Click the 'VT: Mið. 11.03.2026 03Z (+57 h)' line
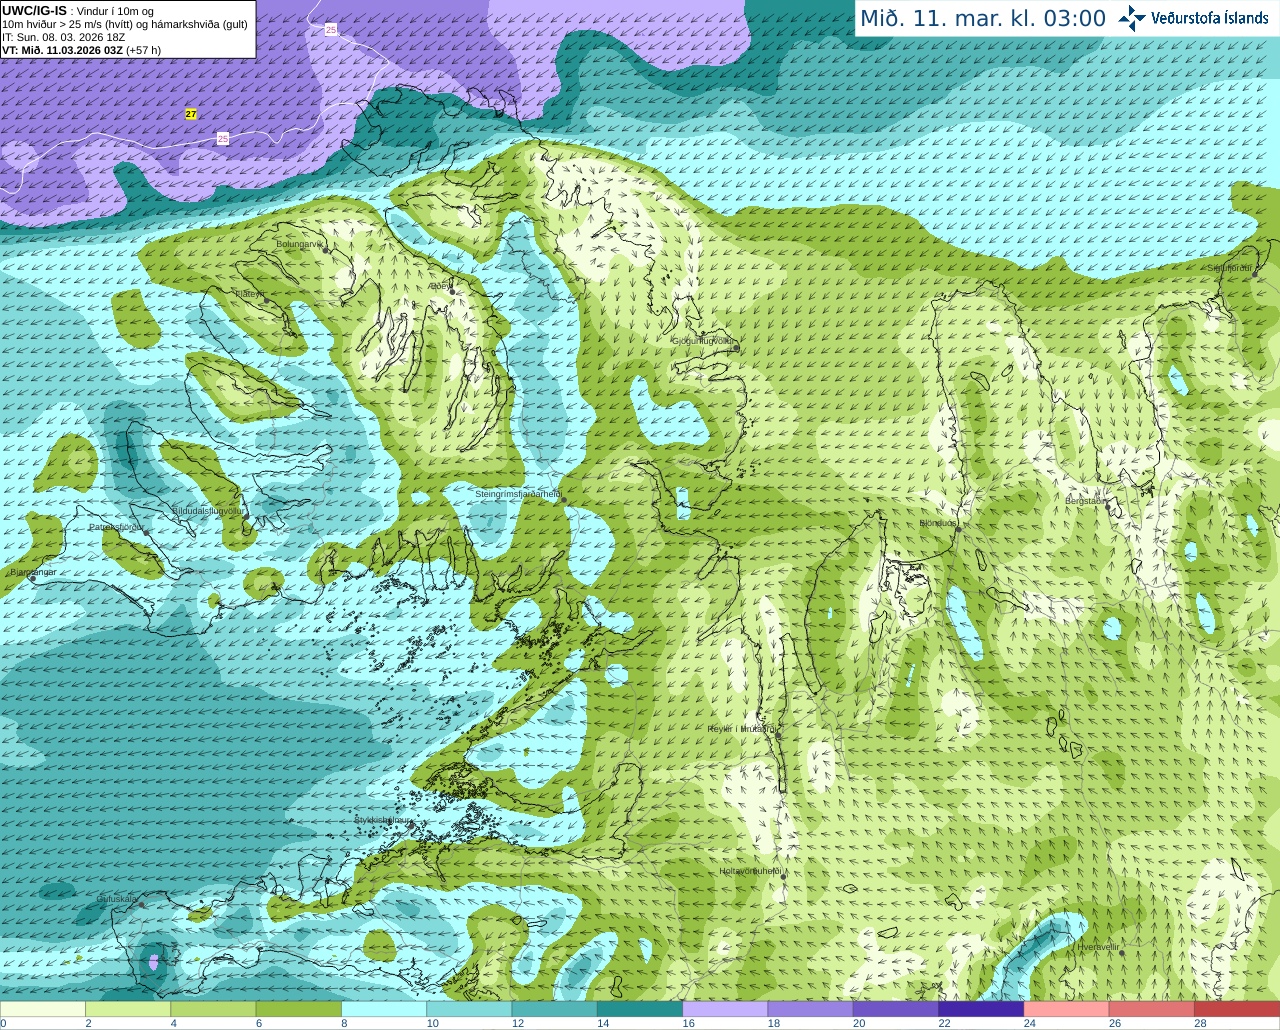1280x1030 pixels. coord(82,50)
